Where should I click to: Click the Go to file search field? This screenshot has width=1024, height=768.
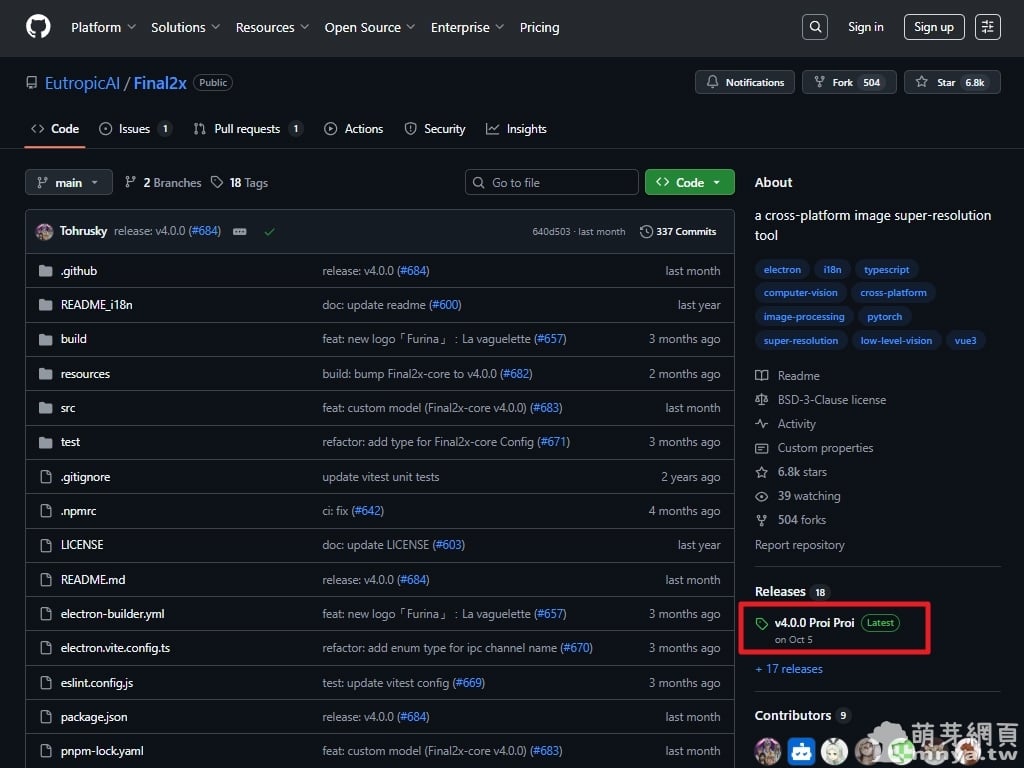pyautogui.click(x=552, y=183)
